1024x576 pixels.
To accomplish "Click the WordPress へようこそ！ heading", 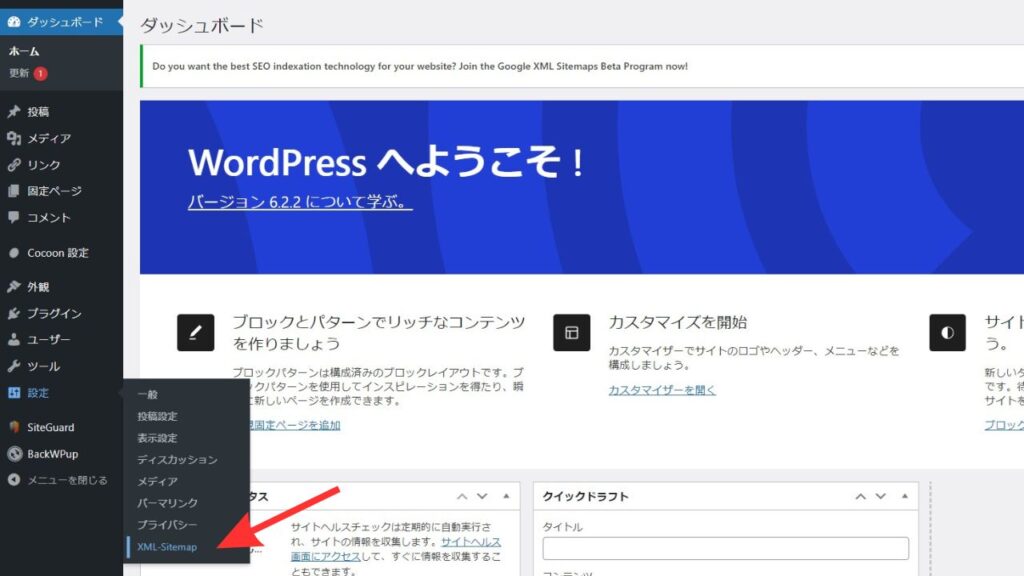I will 386,161.
